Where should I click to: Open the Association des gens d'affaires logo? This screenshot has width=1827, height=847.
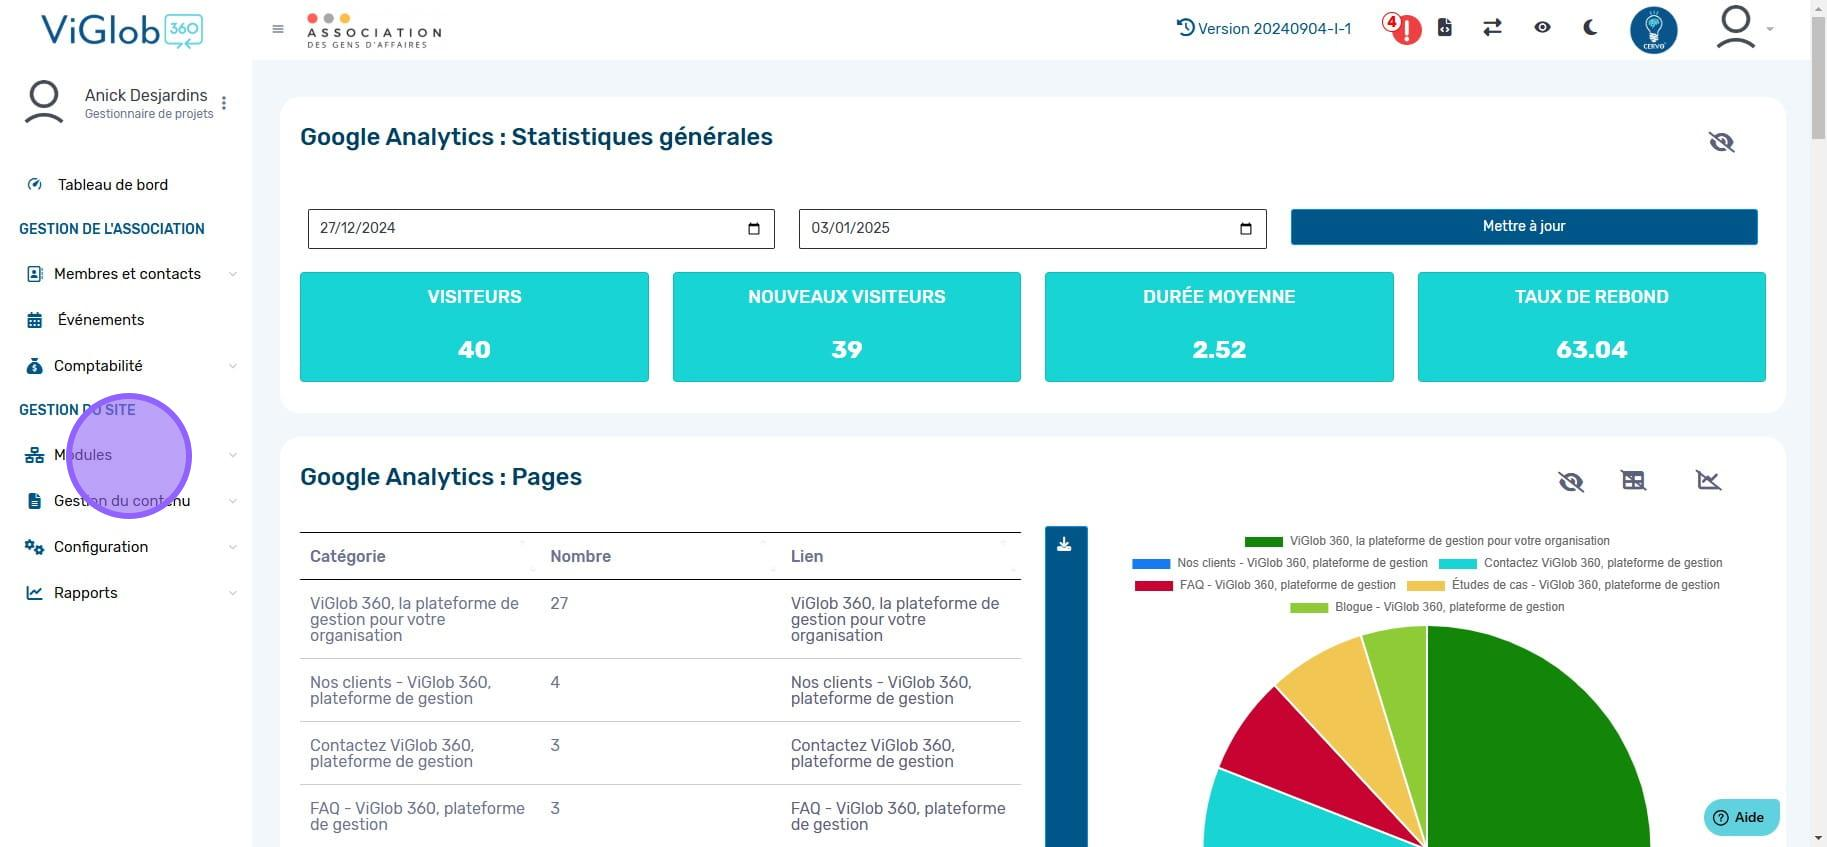click(x=374, y=31)
